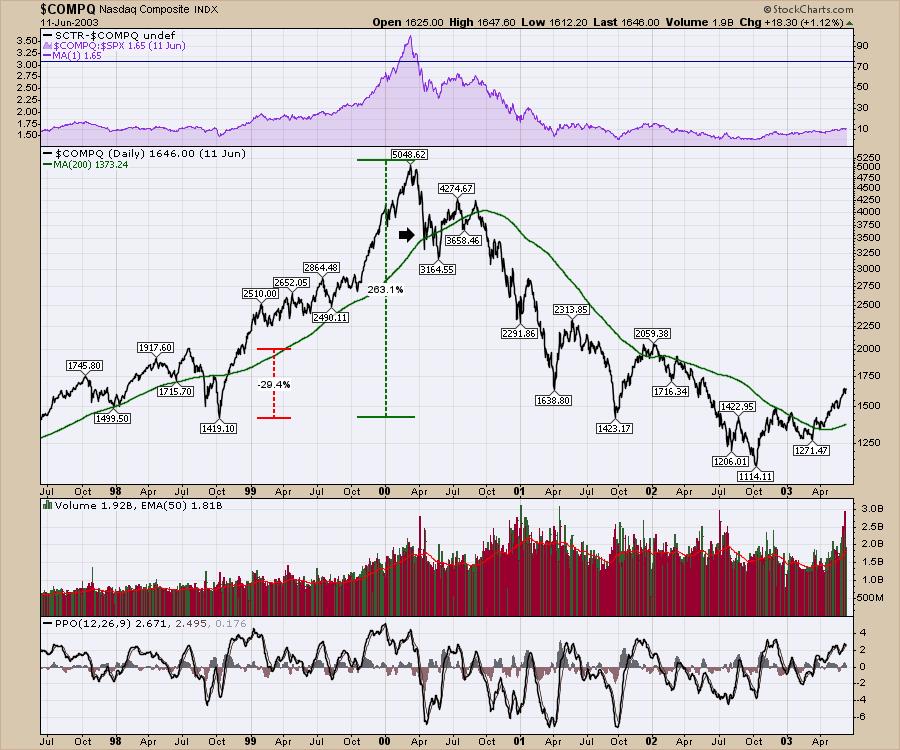Select the red -29.4% measurement bracket

tap(274, 383)
